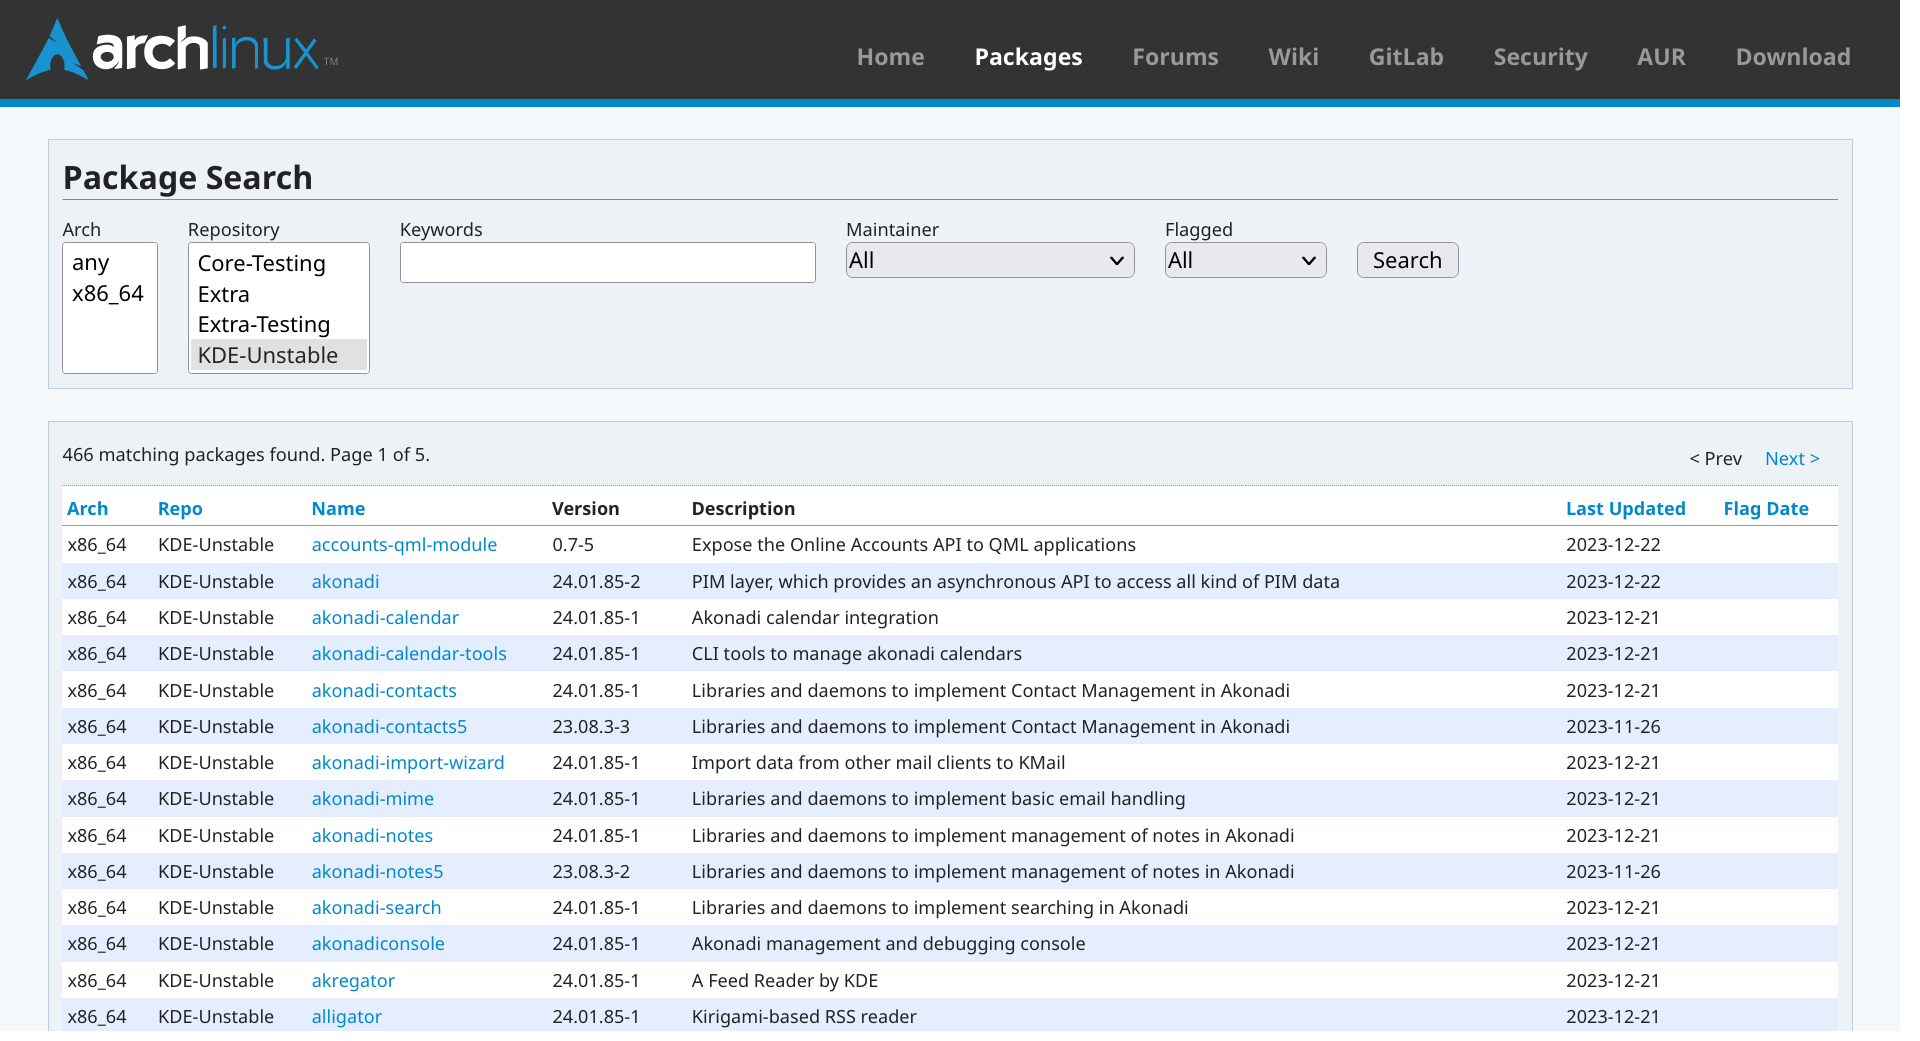
Task: Open akregator package link
Action: (x=353, y=980)
